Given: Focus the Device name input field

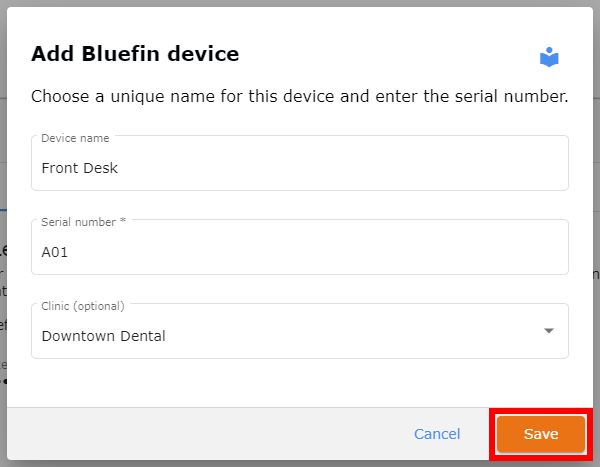Looking at the screenshot, I should click(x=300, y=163).
